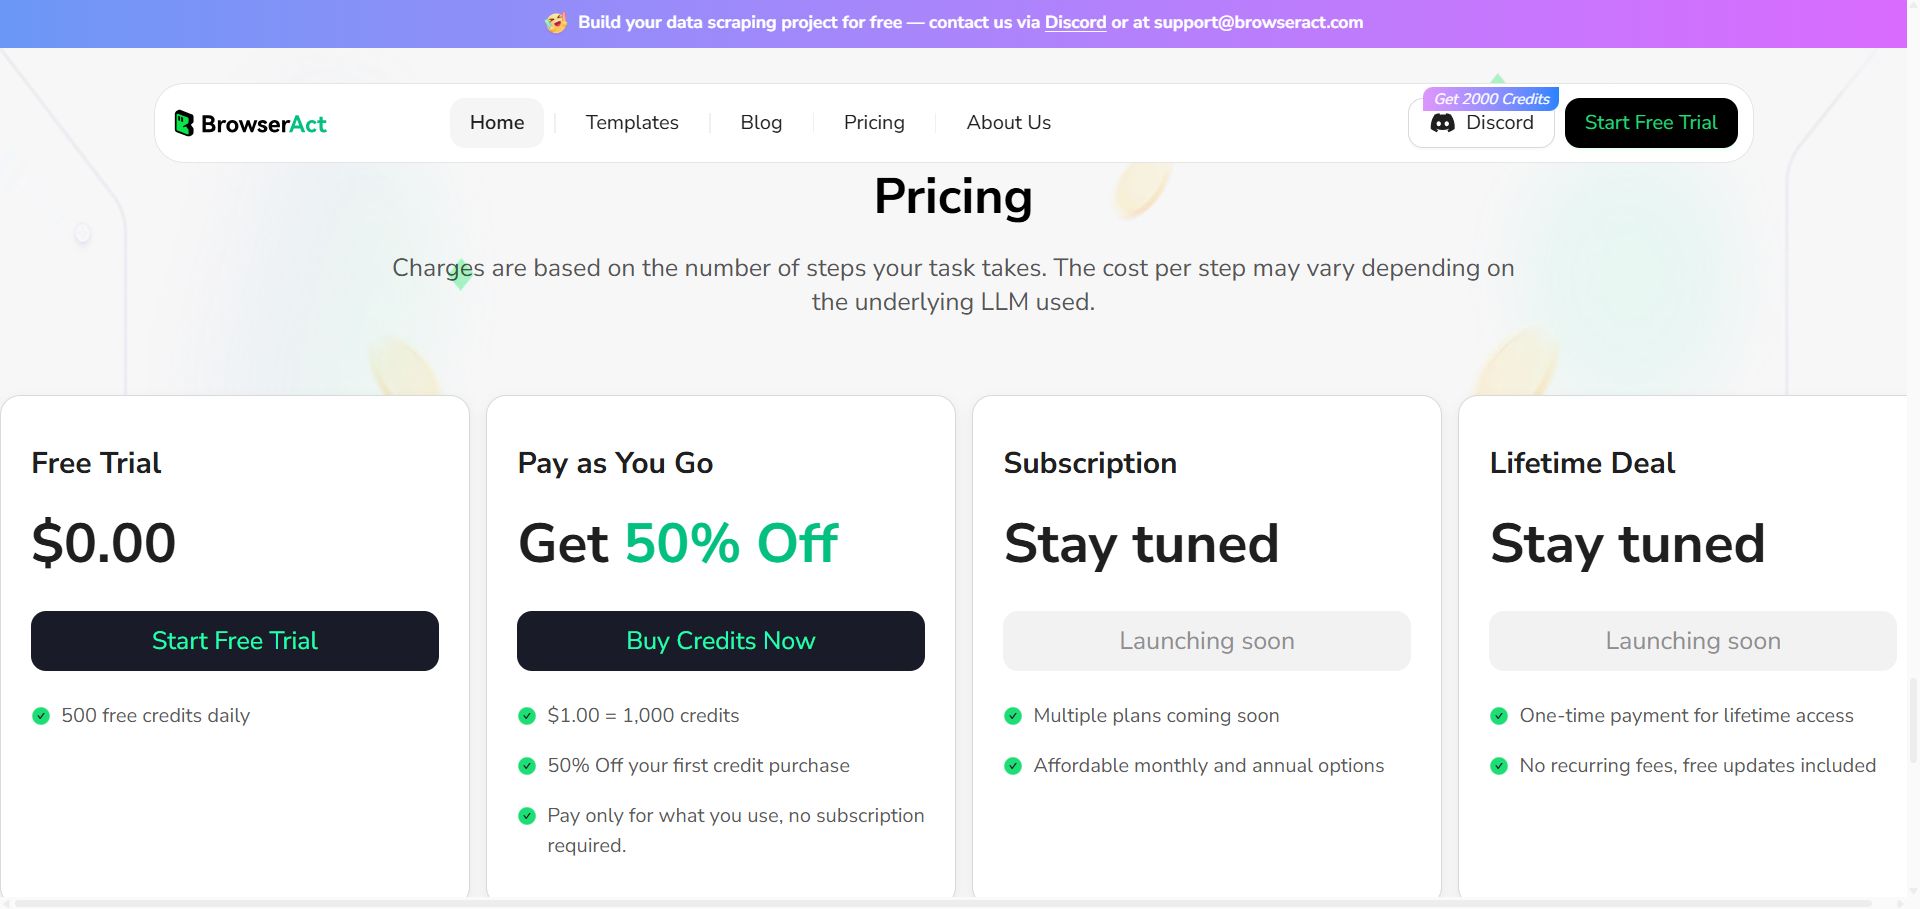Click the checkmark beside Multiple plans coming soon
1920x909 pixels.
pos(1013,716)
